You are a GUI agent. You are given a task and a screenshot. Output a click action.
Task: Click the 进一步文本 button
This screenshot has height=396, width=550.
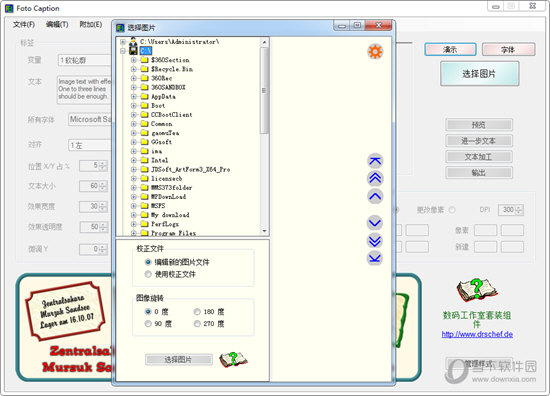pyautogui.click(x=479, y=141)
